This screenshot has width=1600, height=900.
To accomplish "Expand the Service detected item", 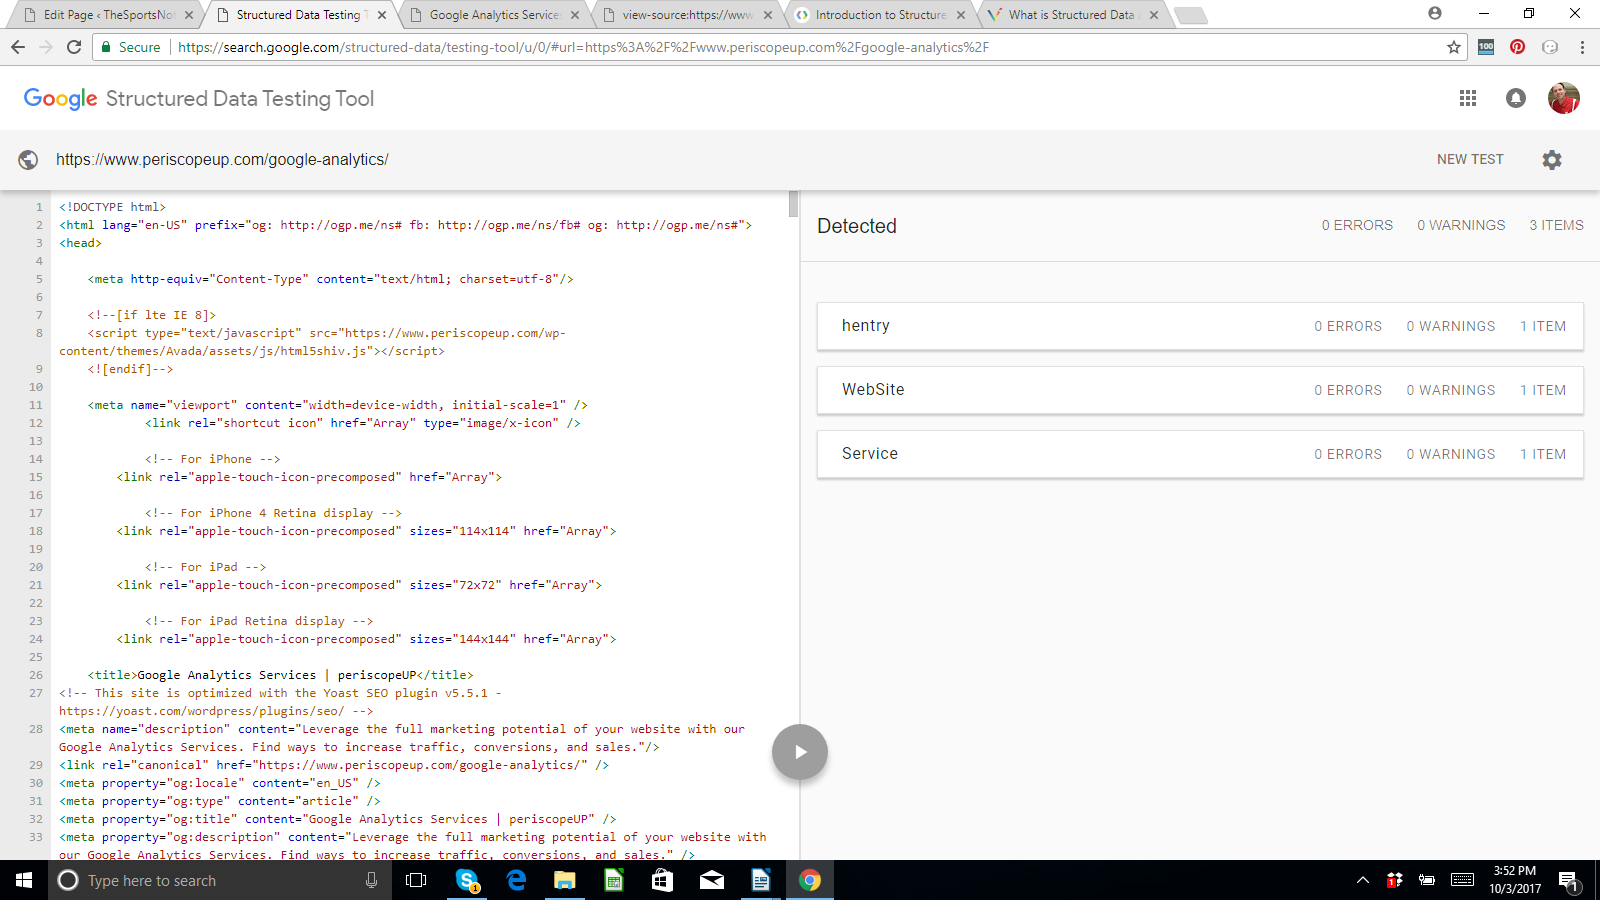I will (x=1200, y=454).
